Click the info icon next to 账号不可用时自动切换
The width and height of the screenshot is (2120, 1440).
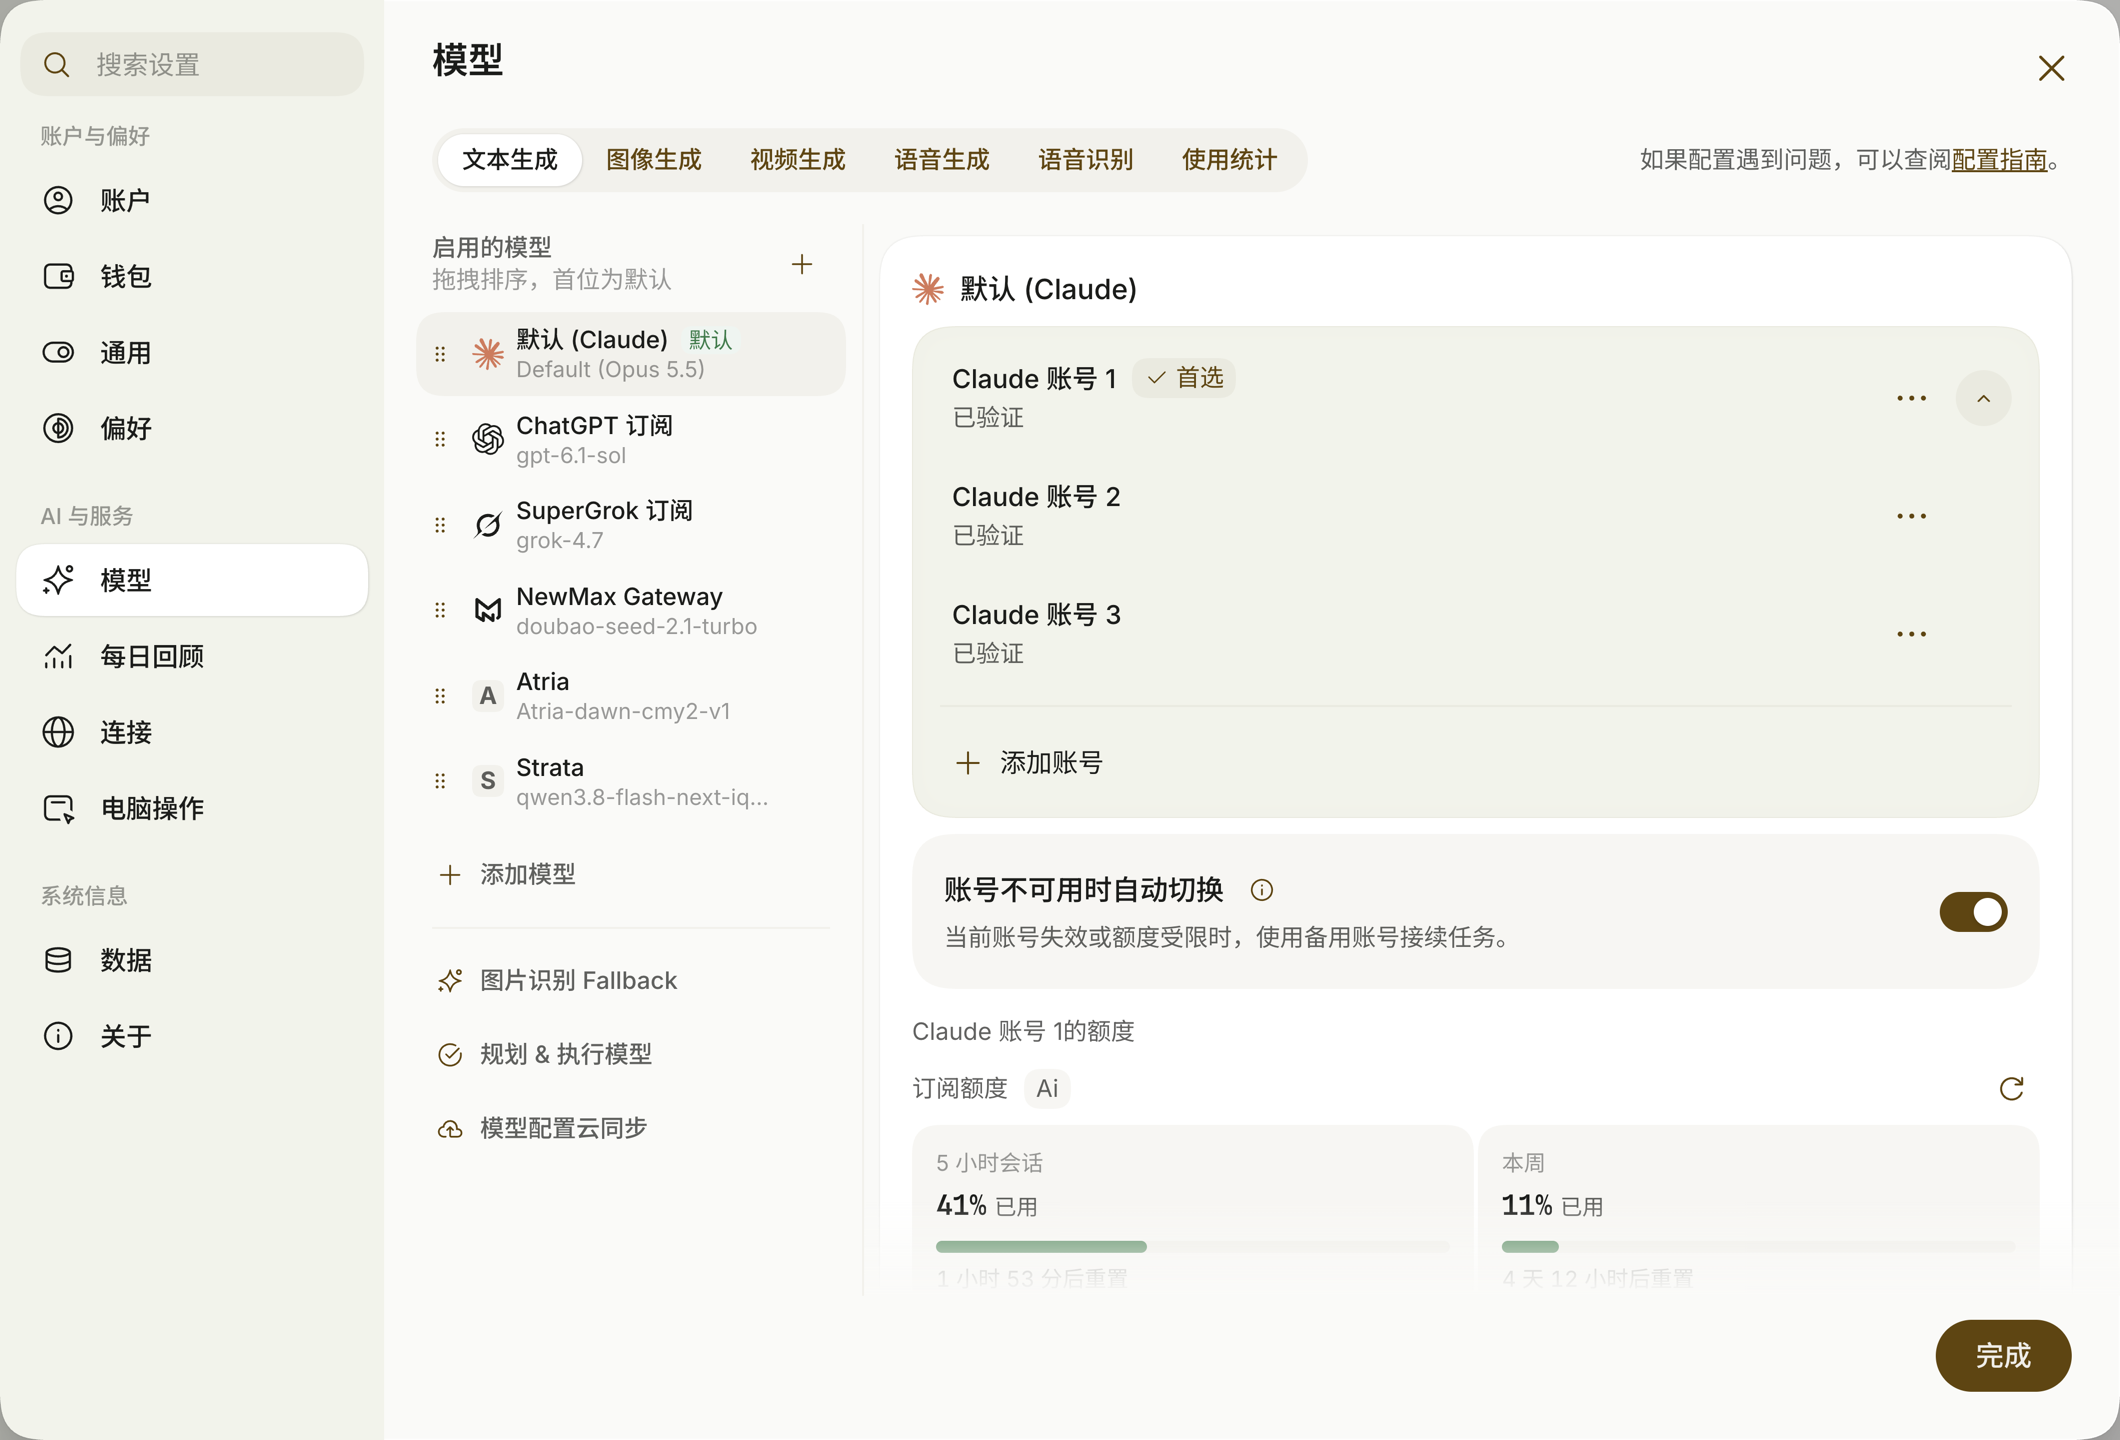(x=1262, y=890)
